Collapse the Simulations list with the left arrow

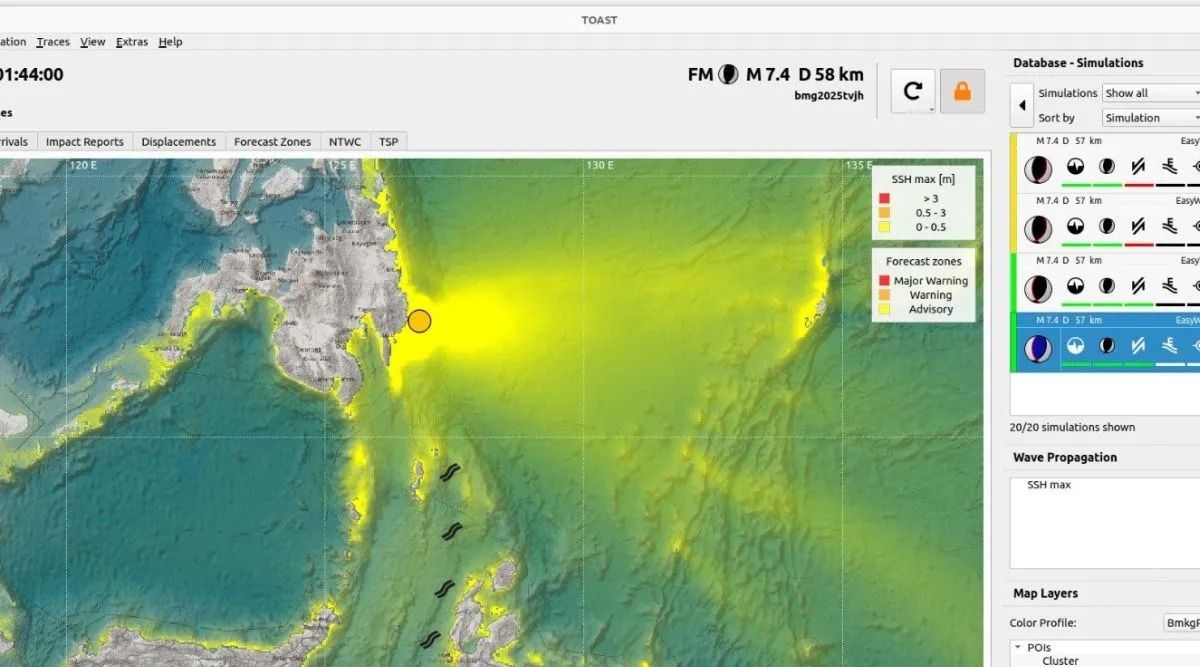point(1021,105)
